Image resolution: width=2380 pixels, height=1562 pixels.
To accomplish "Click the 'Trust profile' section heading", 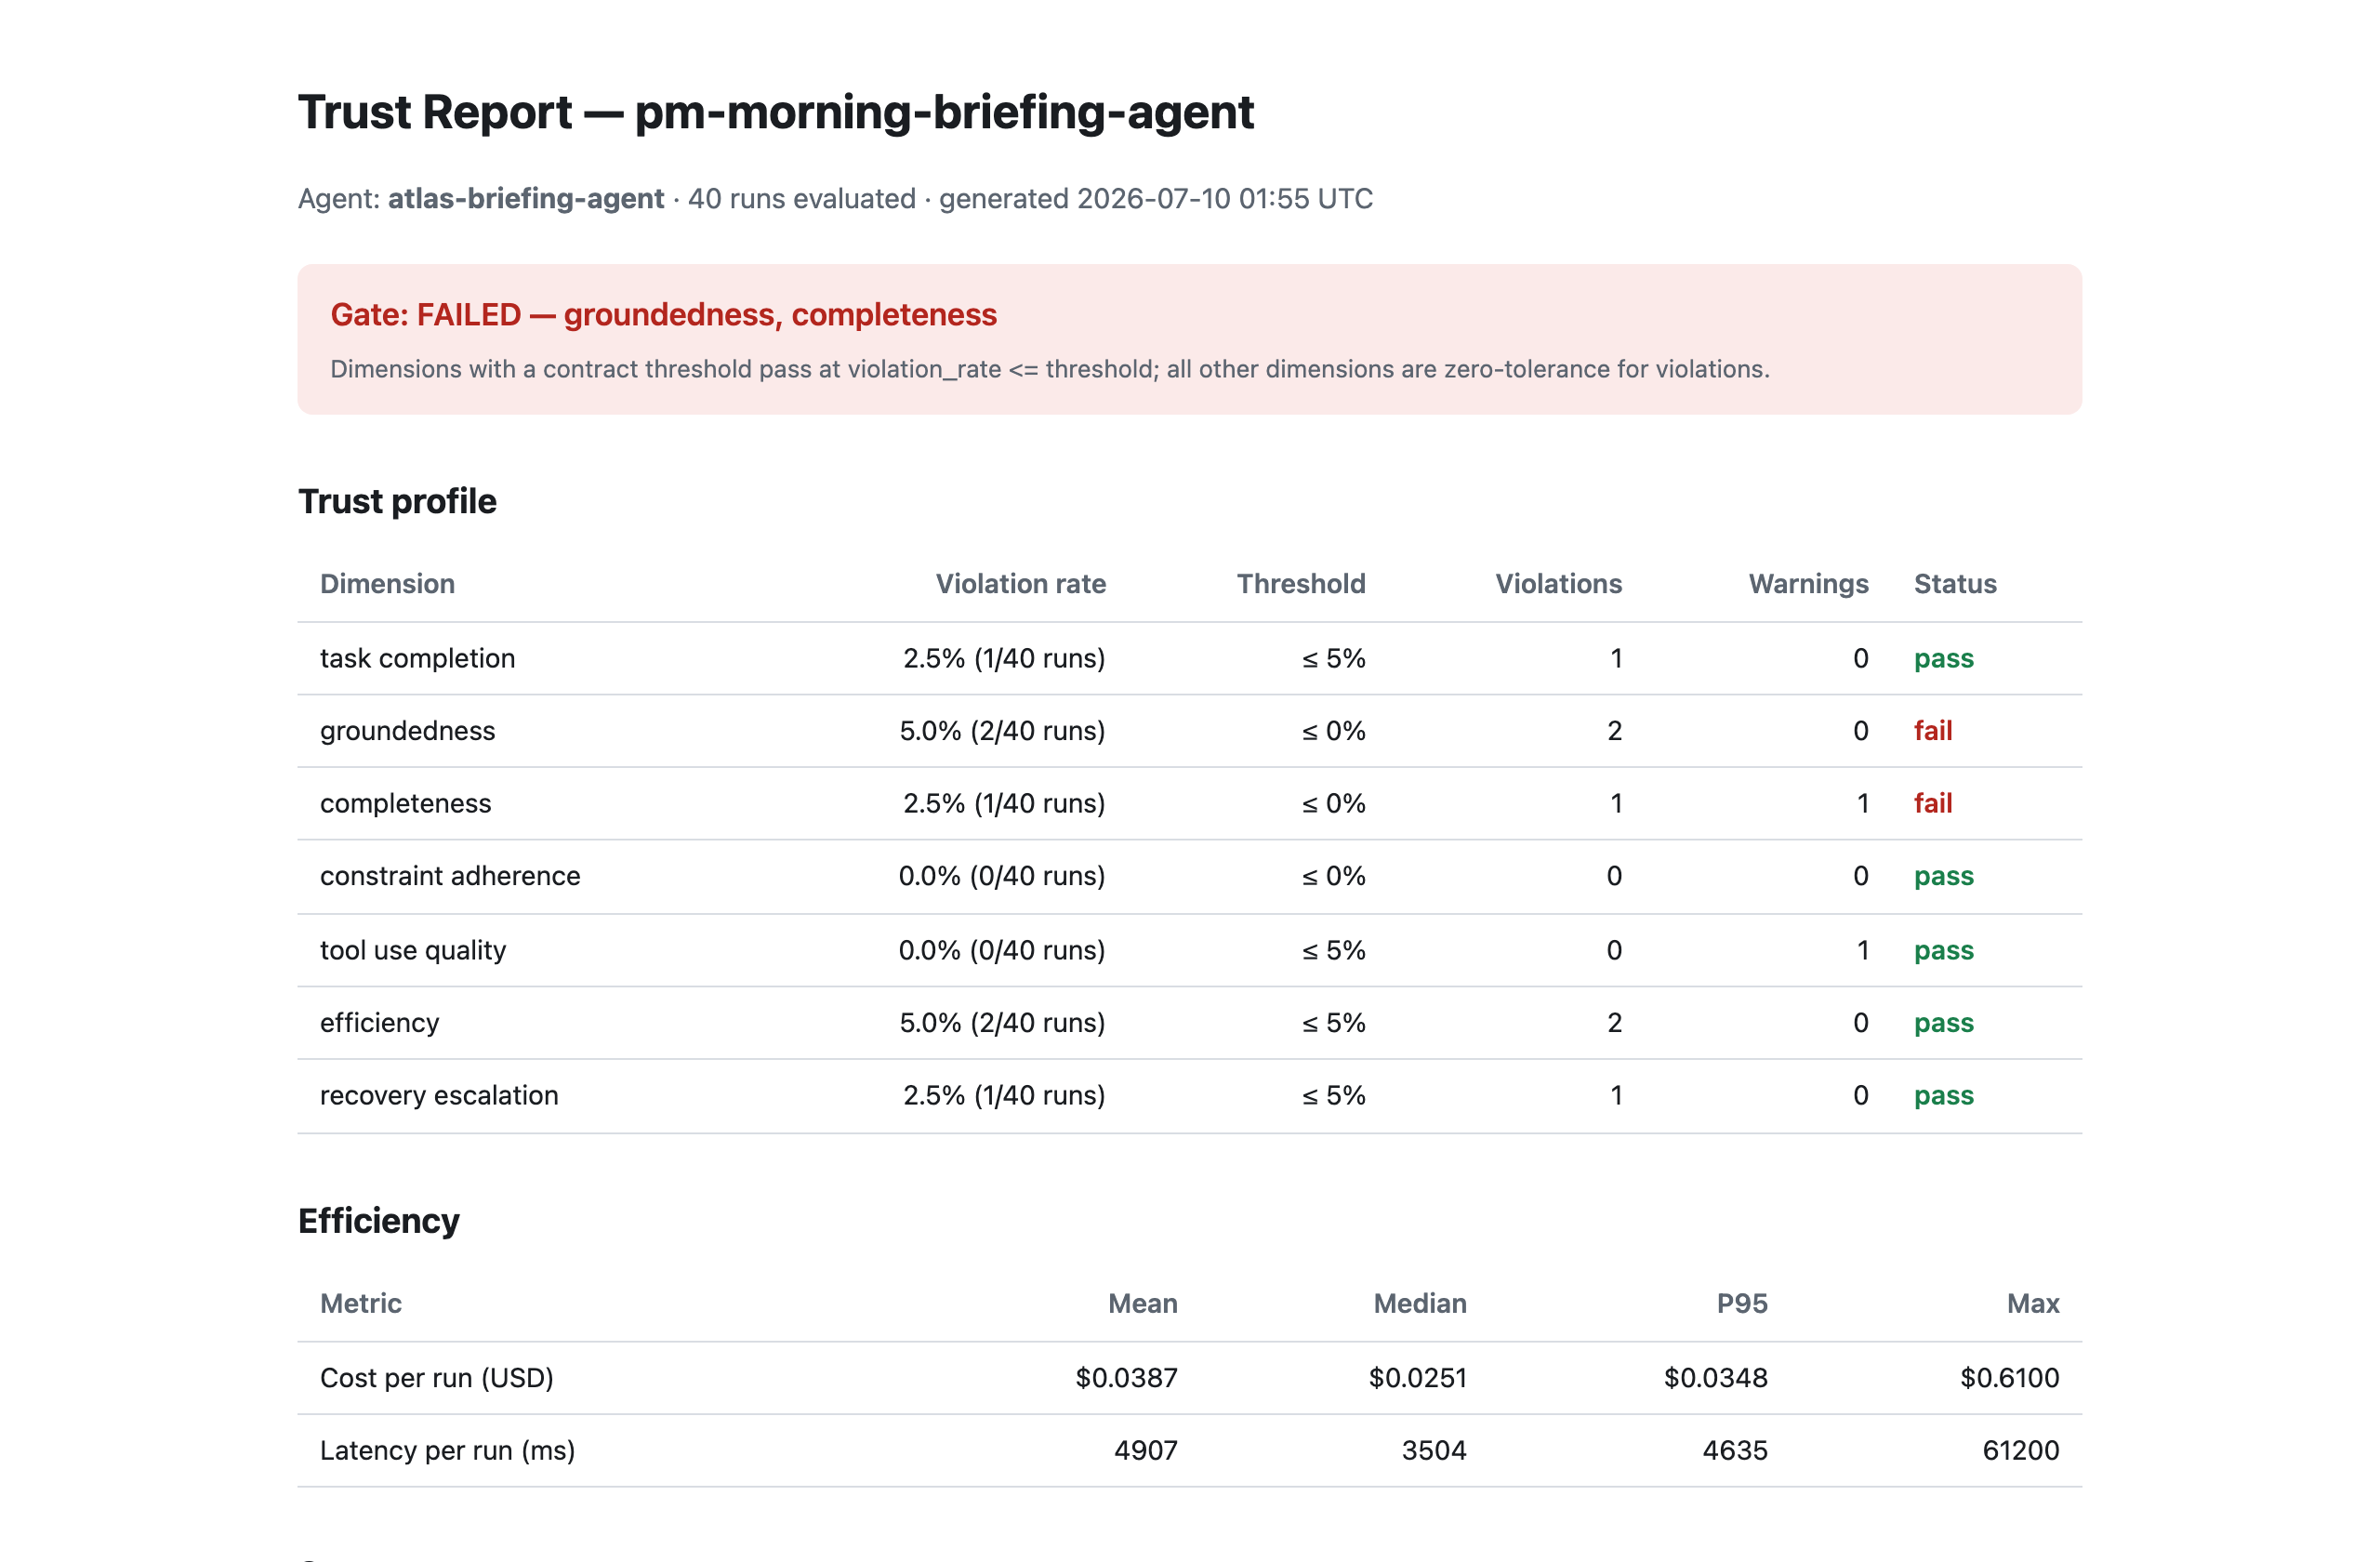I will pos(397,501).
